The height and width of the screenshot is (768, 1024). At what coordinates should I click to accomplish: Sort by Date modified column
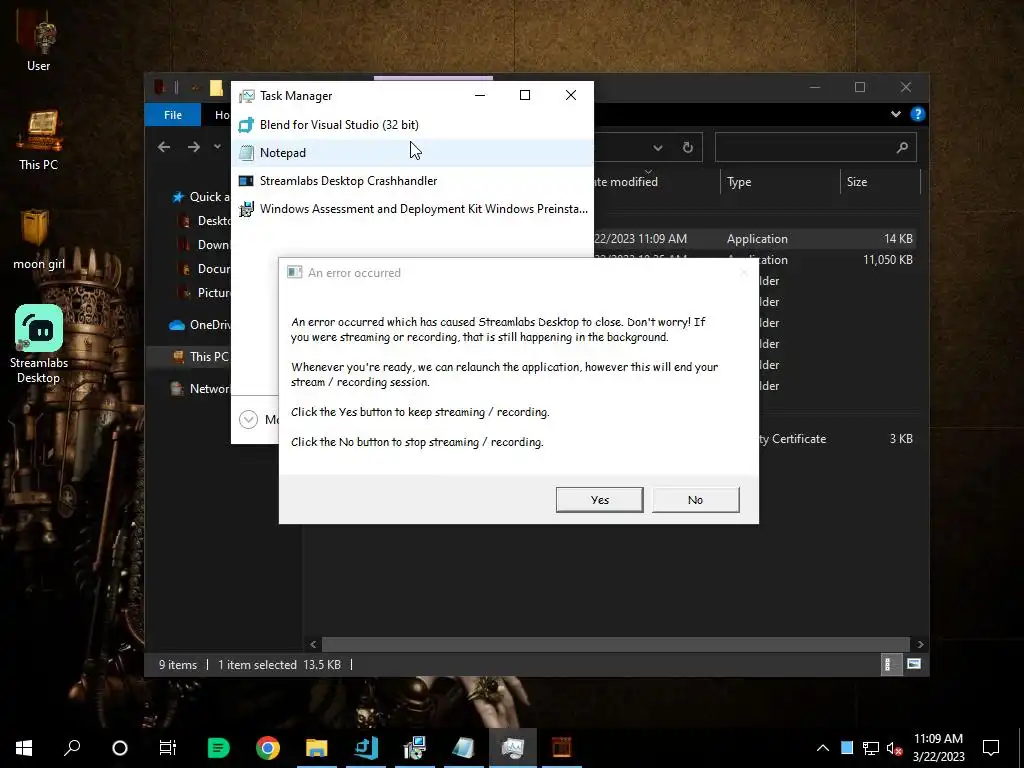pos(656,182)
